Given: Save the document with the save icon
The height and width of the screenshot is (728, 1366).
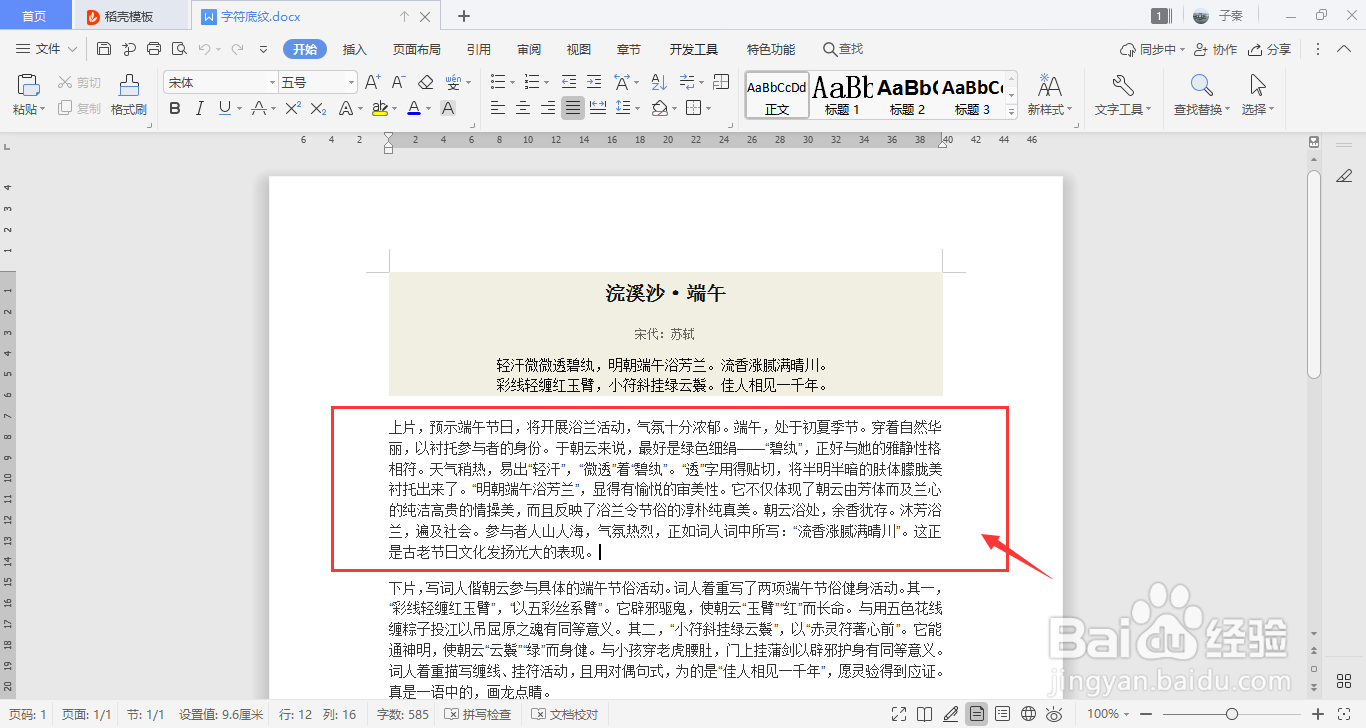Looking at the screenshot, I should tap(104, 48).
